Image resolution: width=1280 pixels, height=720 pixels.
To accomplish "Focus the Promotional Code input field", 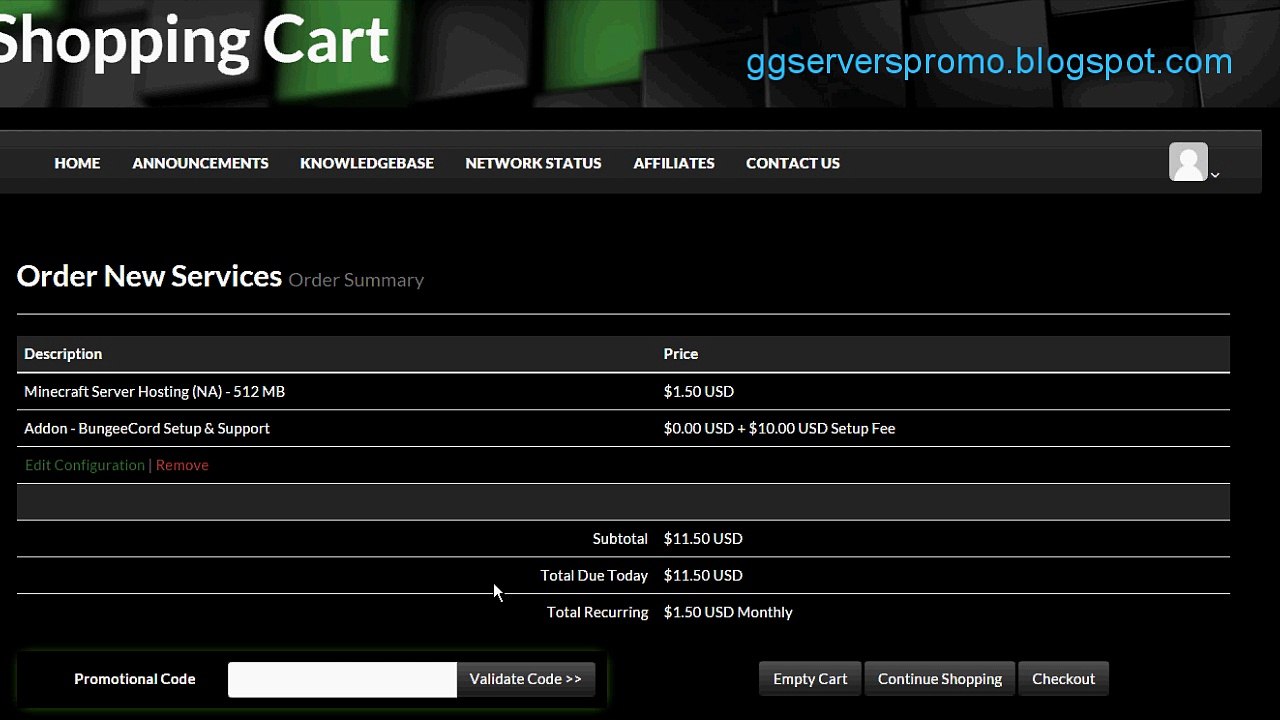I will pos(342,679).
